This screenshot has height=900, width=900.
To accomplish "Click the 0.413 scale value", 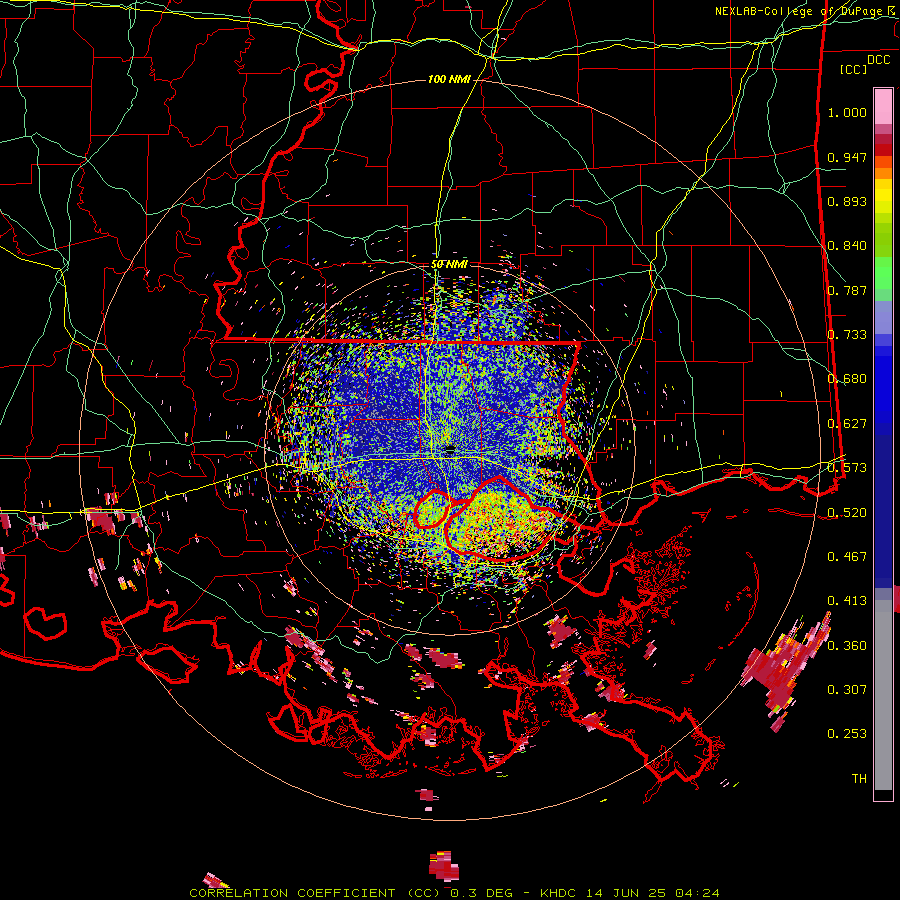I will tap(847, 601).
